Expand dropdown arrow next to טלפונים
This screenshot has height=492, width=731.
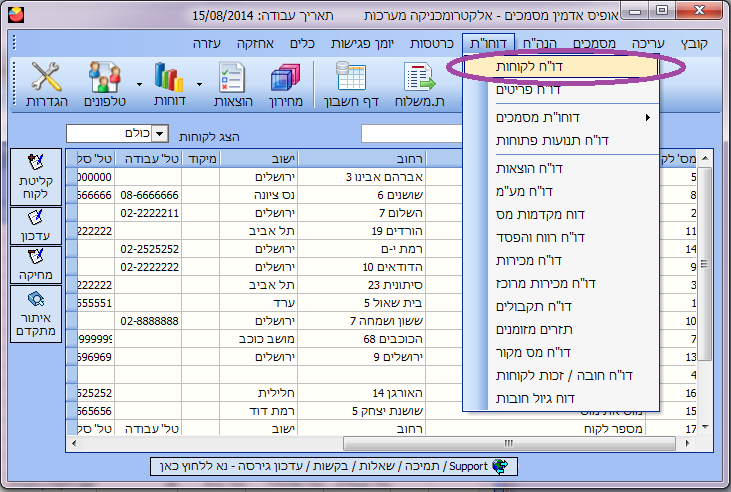(139, 84)
